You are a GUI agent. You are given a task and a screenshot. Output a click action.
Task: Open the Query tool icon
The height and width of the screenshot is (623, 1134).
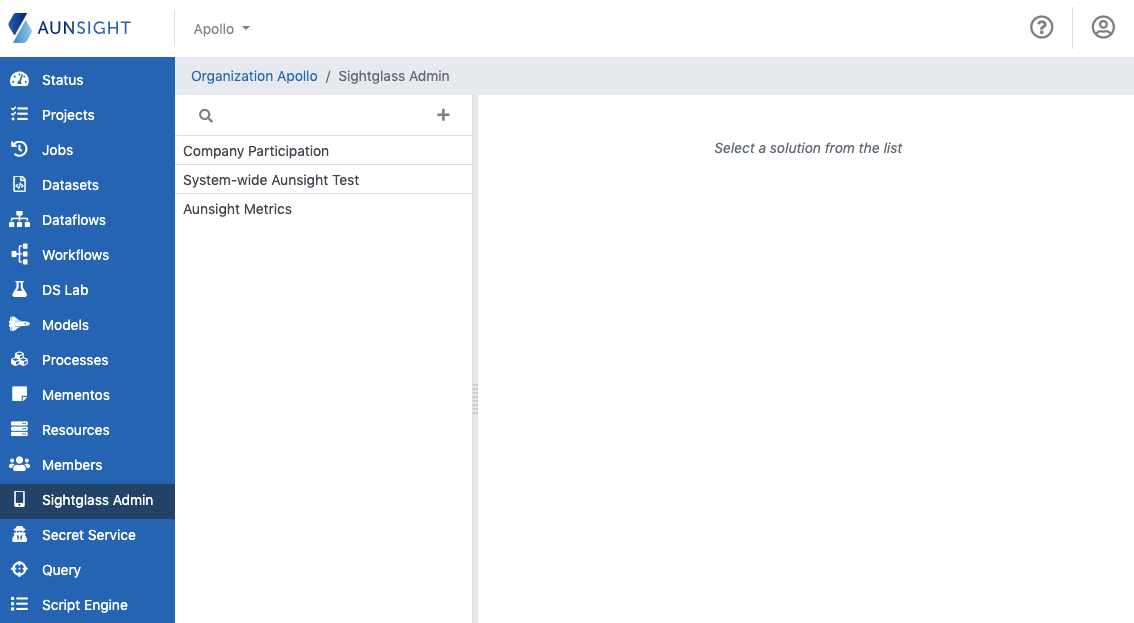pos(22,569)
